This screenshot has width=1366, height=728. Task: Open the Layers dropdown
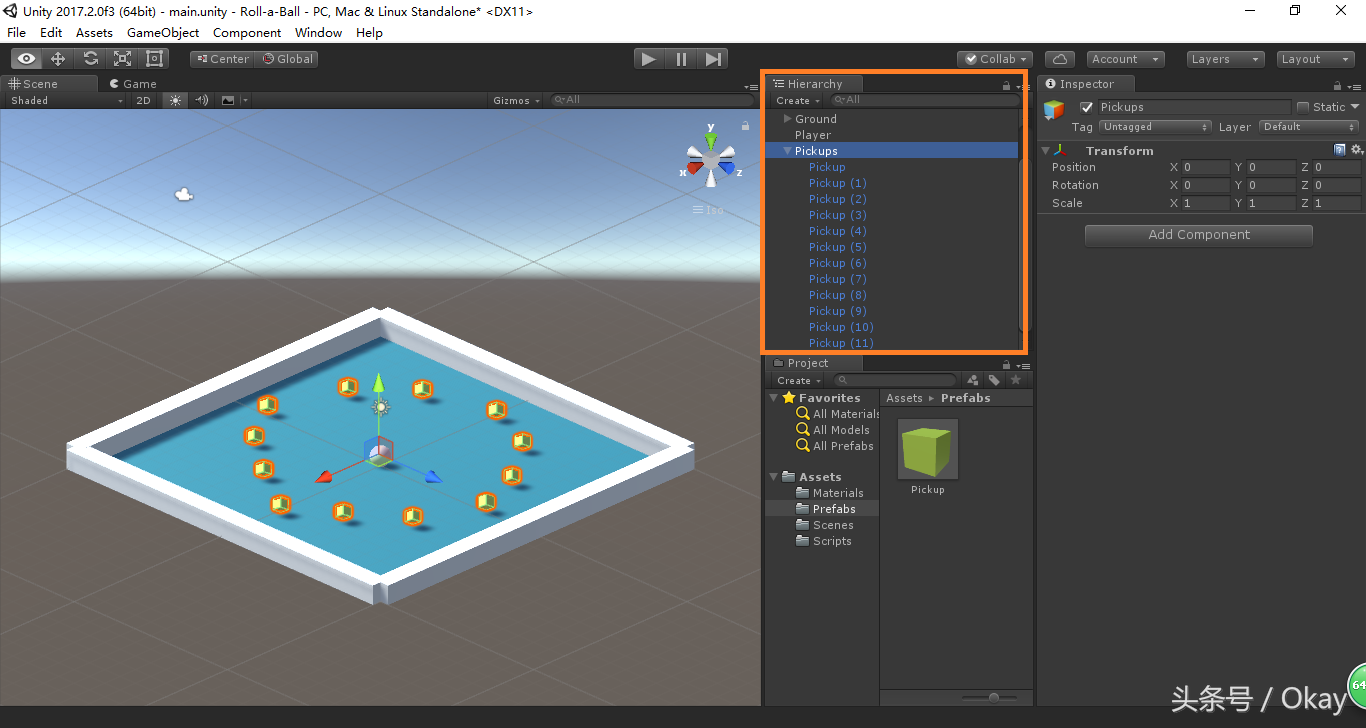(1225, 59)
